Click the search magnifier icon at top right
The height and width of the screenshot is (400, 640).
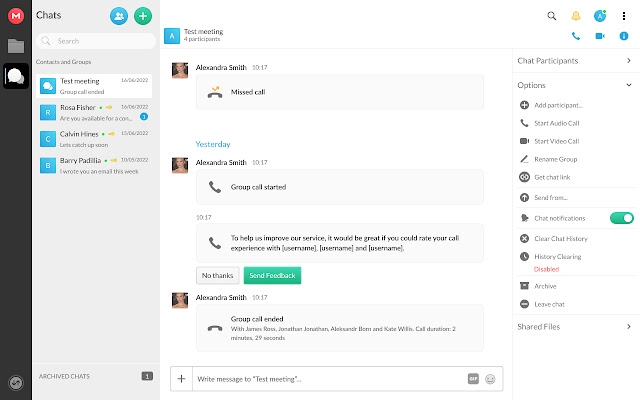point(551,16)
